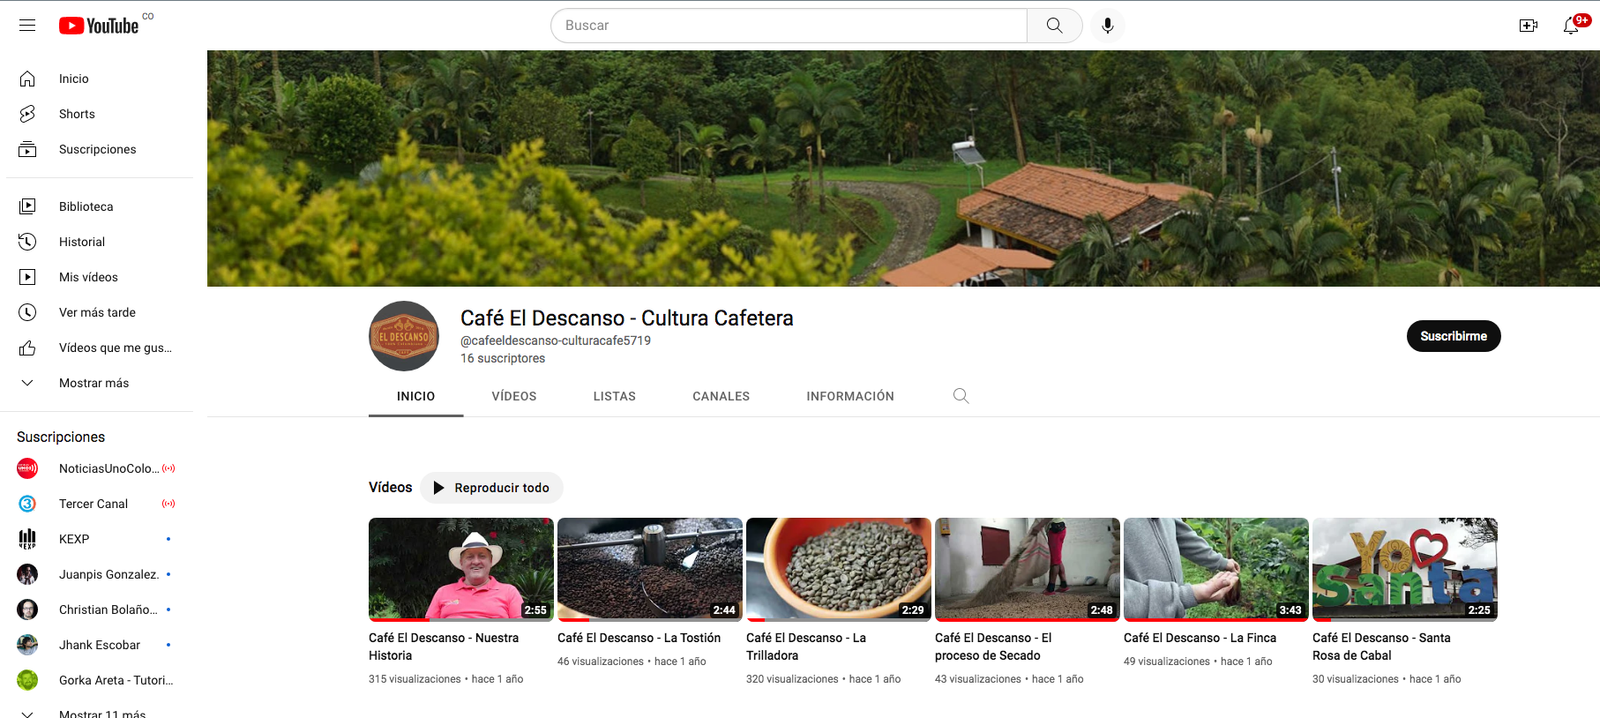Image resolution: width=1600 pixels, height=718 pixels.
Task: Open the notifications bell
Action: pyautogui.click(x=1572, y=25)
